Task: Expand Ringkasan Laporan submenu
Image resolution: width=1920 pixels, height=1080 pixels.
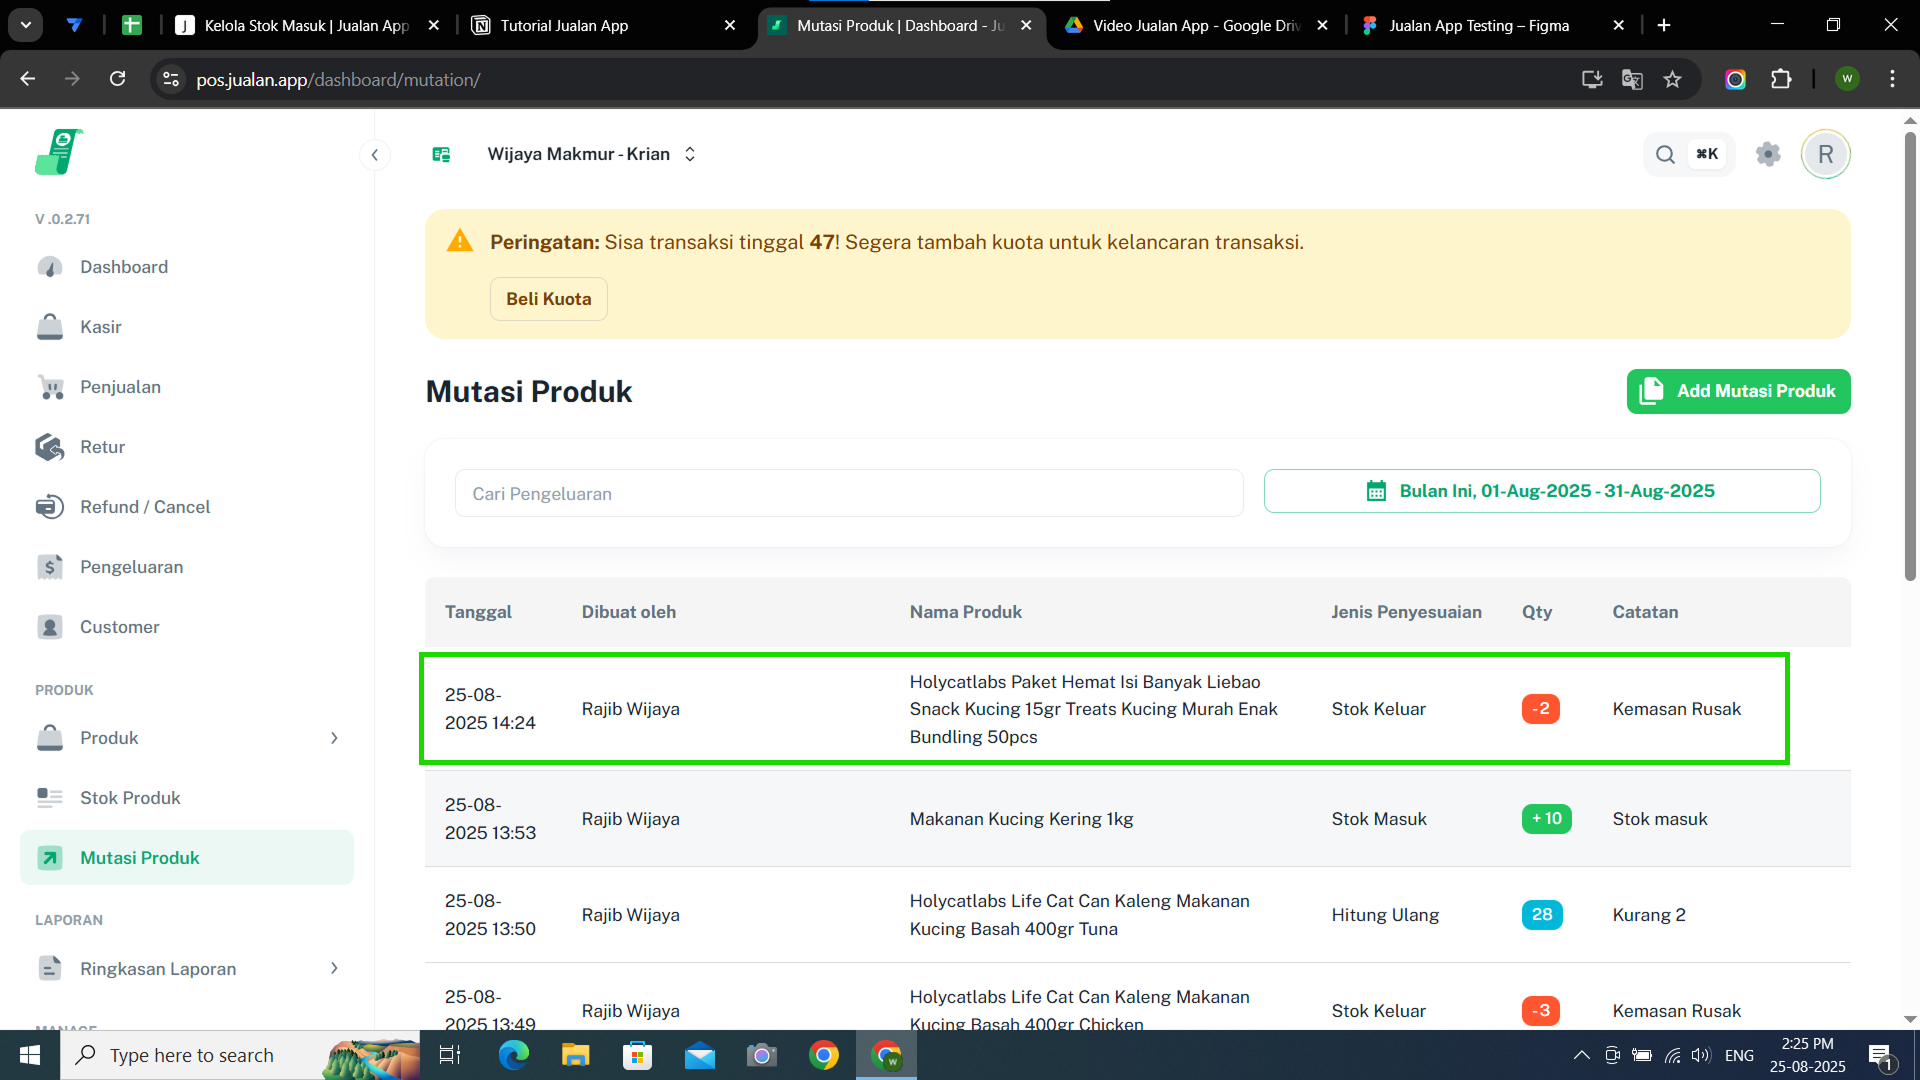Action: click(334, 968)
